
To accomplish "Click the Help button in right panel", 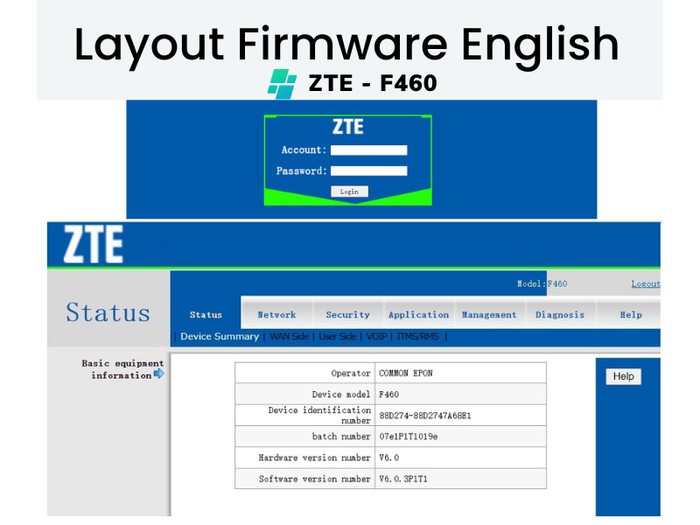I will coord(623,376).
